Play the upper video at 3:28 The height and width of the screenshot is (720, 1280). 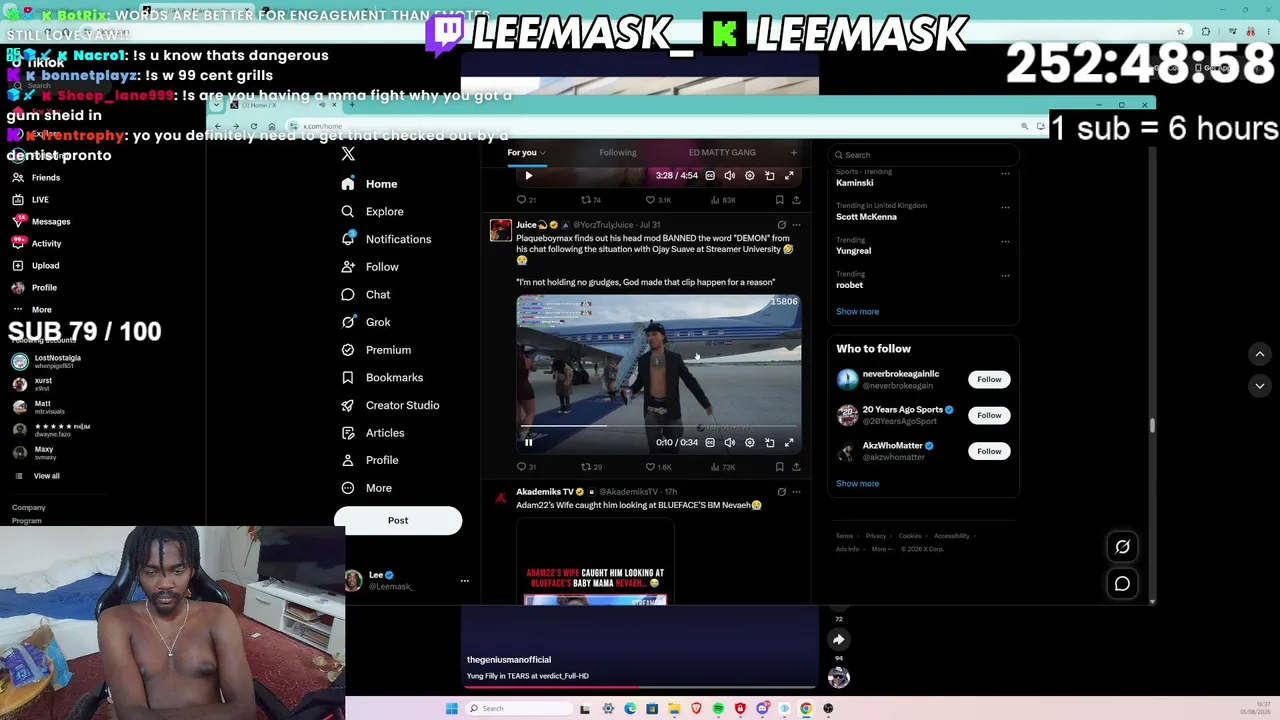[x=529, y=176]
